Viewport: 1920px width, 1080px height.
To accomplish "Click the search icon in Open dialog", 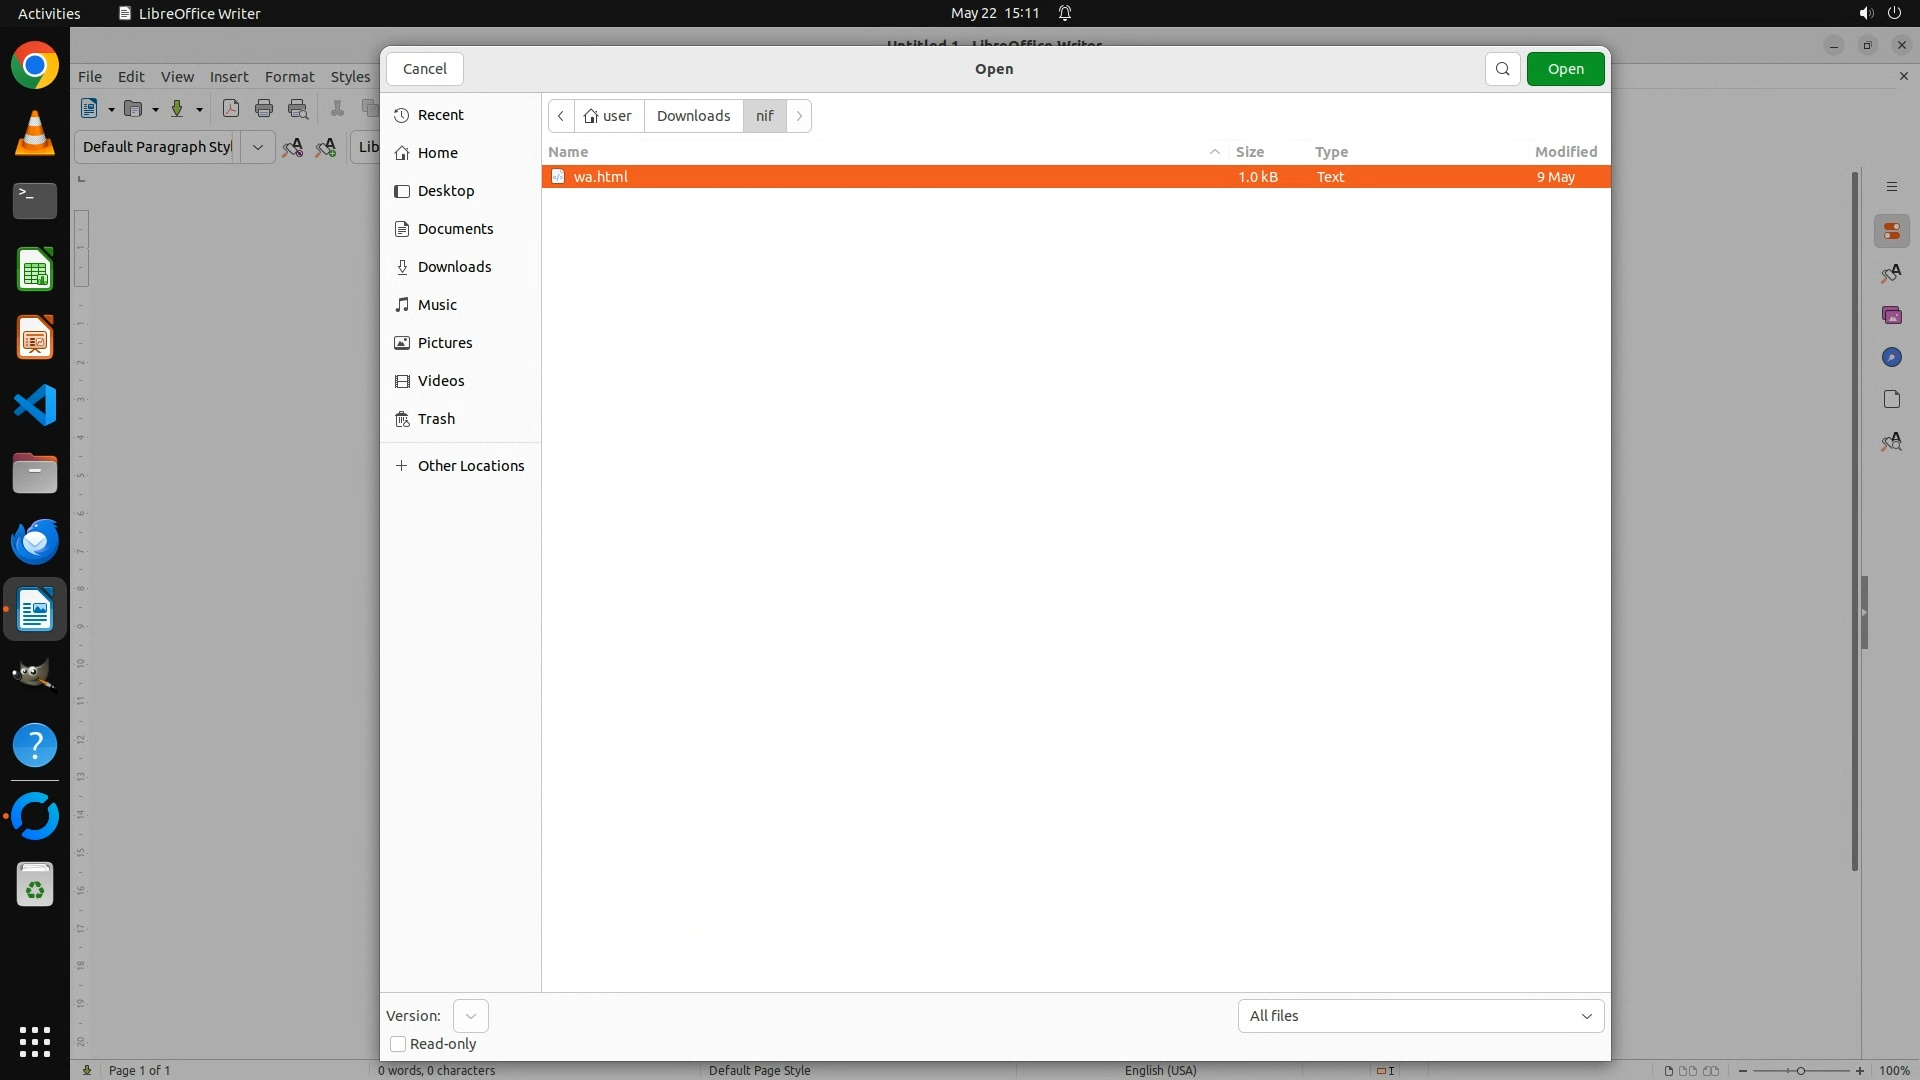I will (1502, 69).
